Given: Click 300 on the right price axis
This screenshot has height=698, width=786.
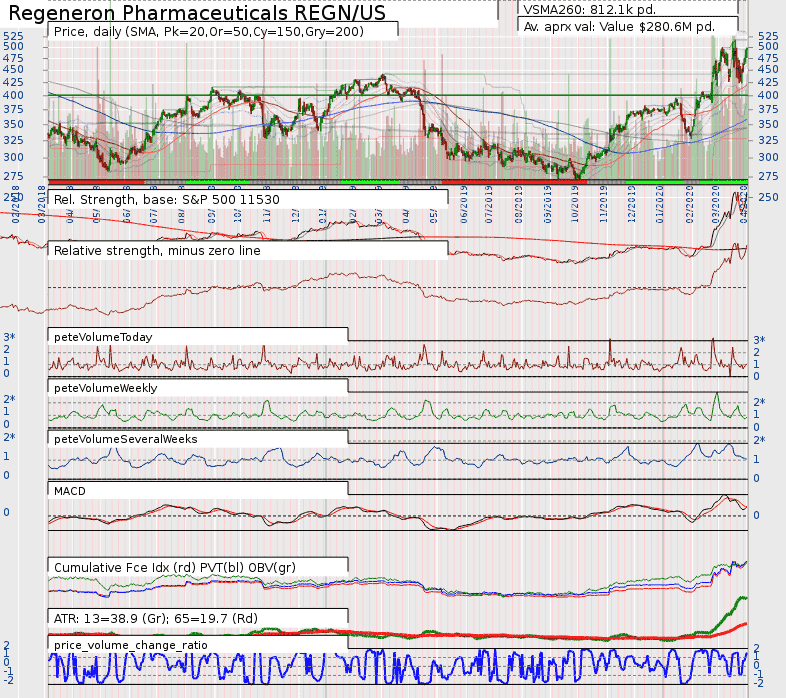Looking at the screenshot, I should pos(768,157).
